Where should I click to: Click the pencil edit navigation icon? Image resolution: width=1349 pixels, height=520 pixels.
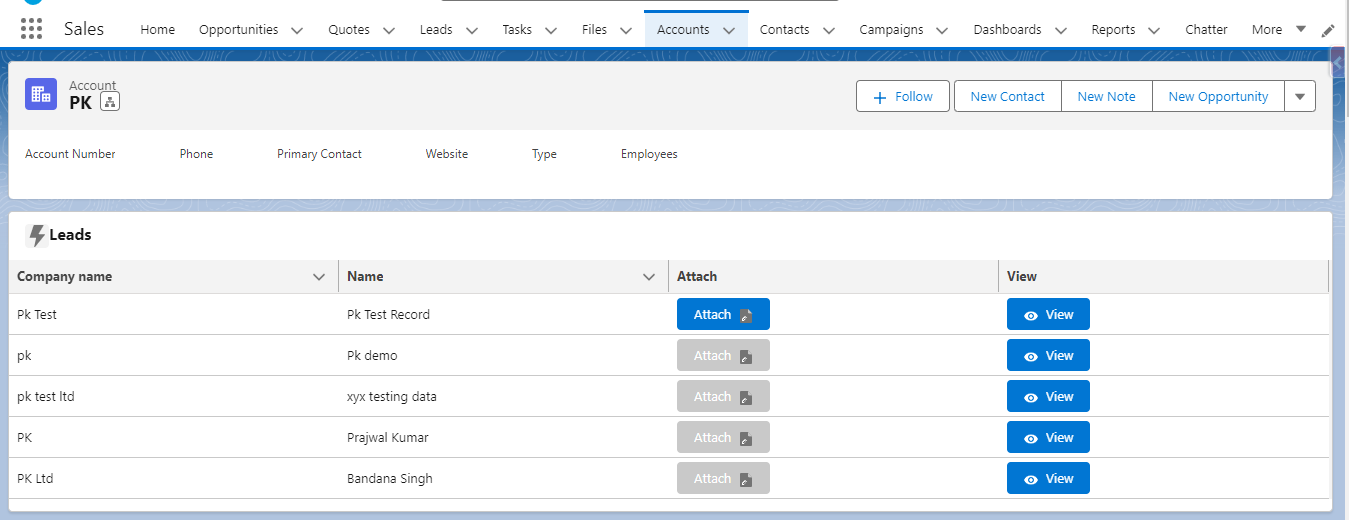pyautogui.click(x=1328, y=30)
